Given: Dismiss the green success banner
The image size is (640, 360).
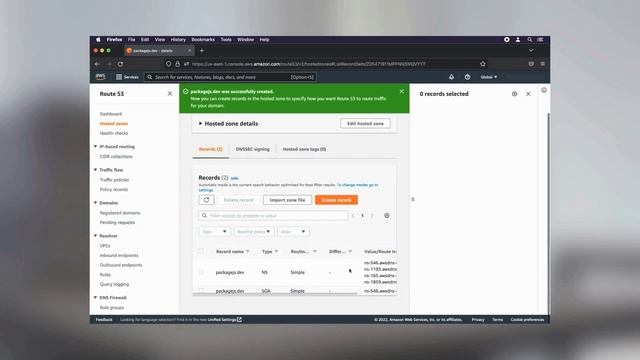Looking at the screenshot, I should tap(402, 91).
